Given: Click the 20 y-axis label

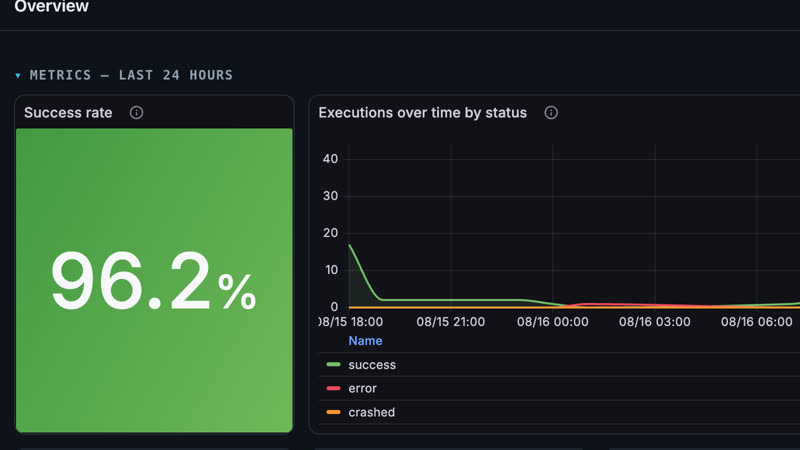Looking at the screenshot, I should click(x=330, y=233).
